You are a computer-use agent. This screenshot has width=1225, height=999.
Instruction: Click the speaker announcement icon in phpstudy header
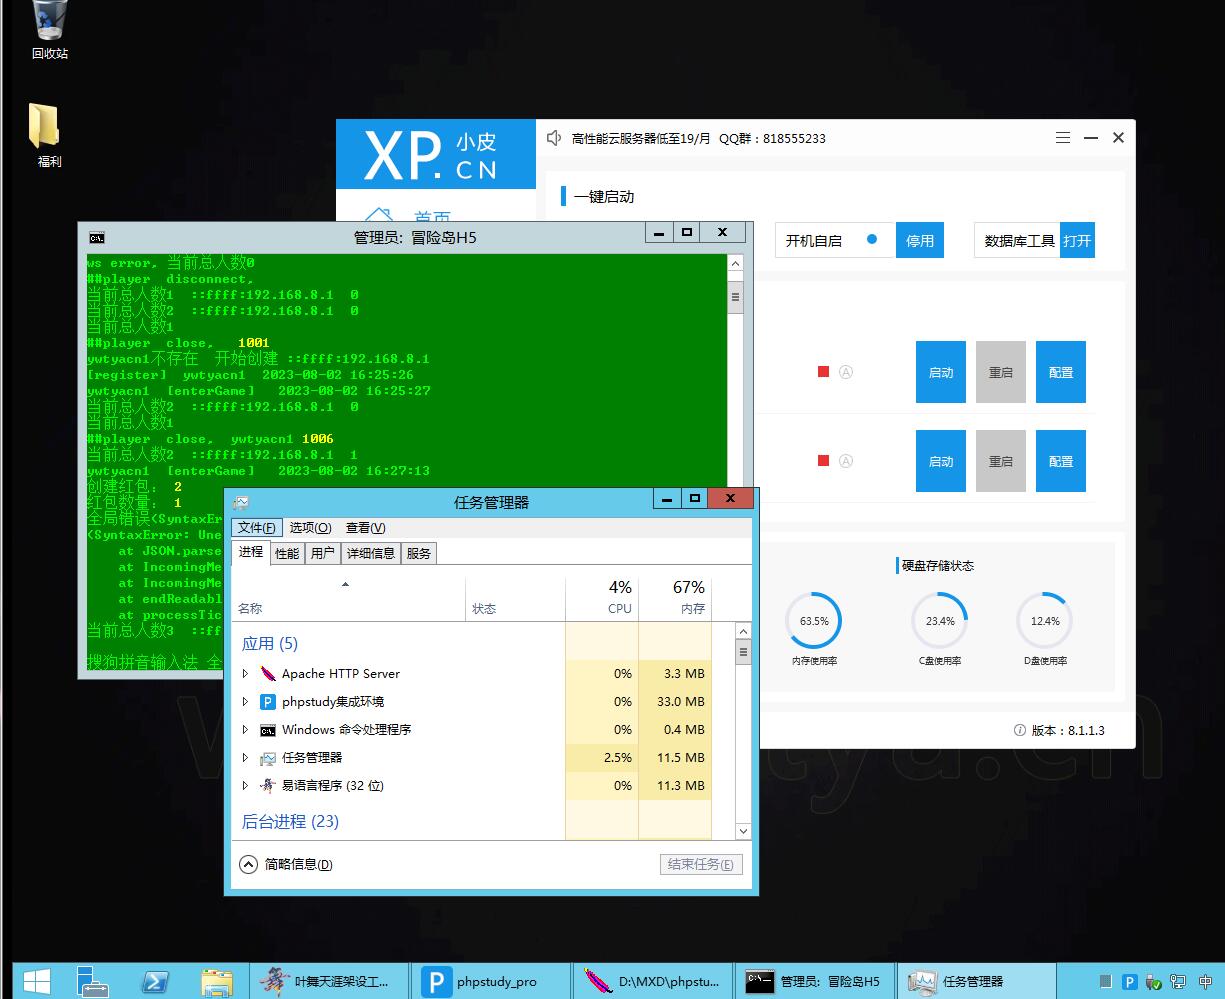click(x=555, y=138)
